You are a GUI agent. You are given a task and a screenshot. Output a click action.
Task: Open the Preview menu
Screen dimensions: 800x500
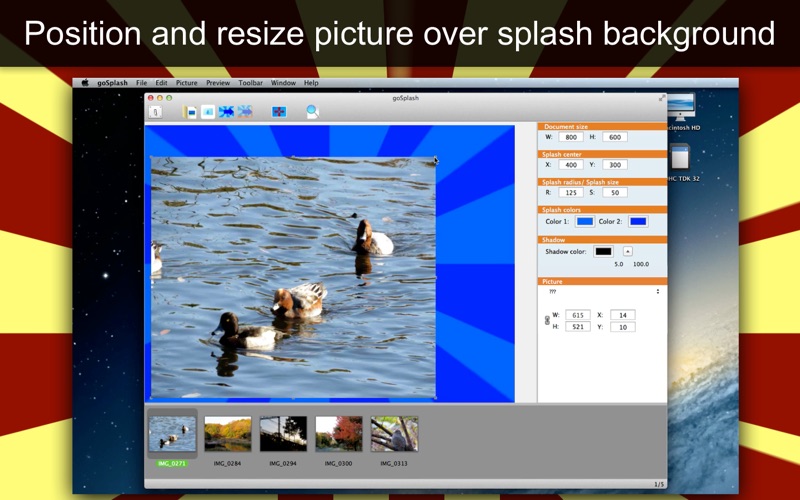[x=218, y=83]
